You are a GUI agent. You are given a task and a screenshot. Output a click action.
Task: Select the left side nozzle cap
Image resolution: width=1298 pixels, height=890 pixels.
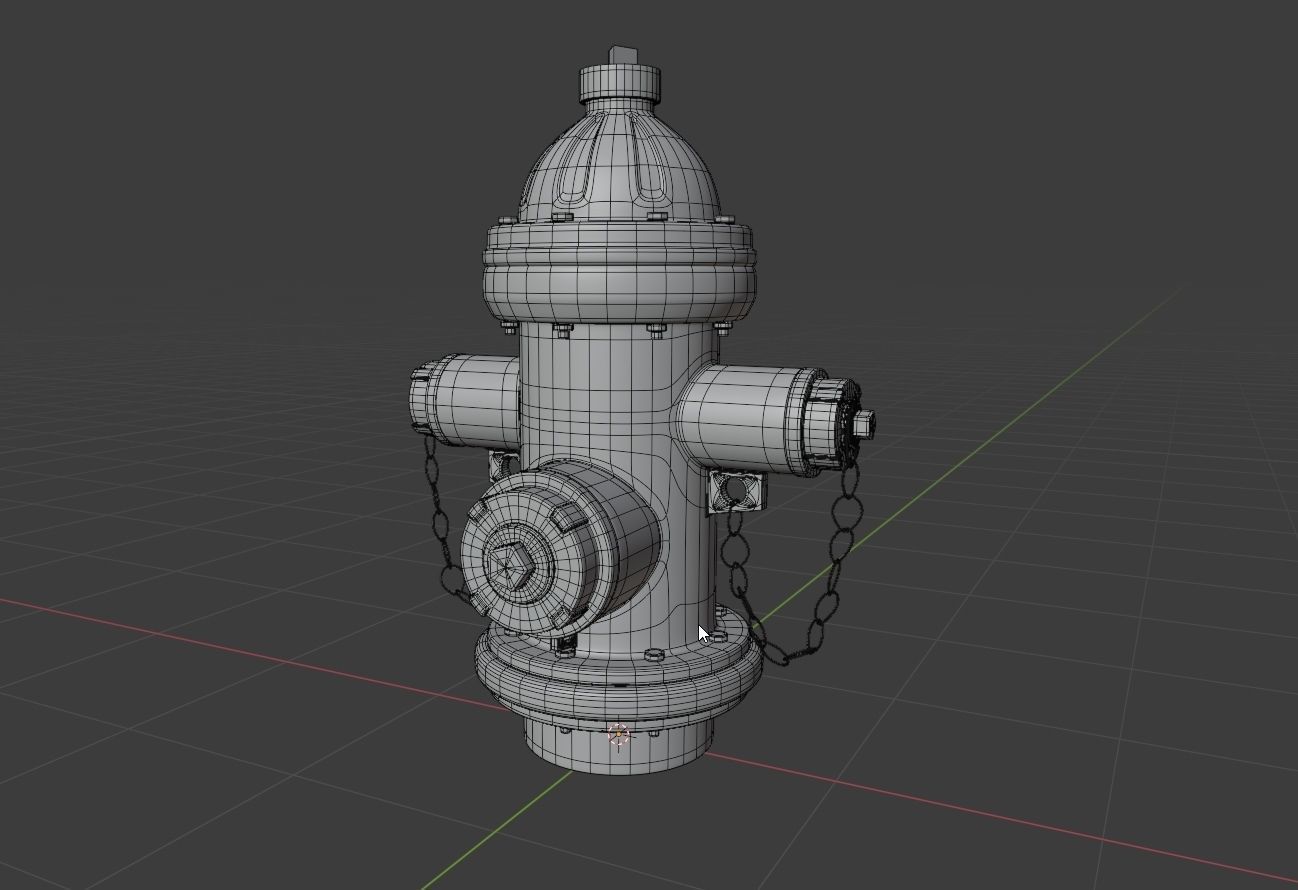(424, 400)
